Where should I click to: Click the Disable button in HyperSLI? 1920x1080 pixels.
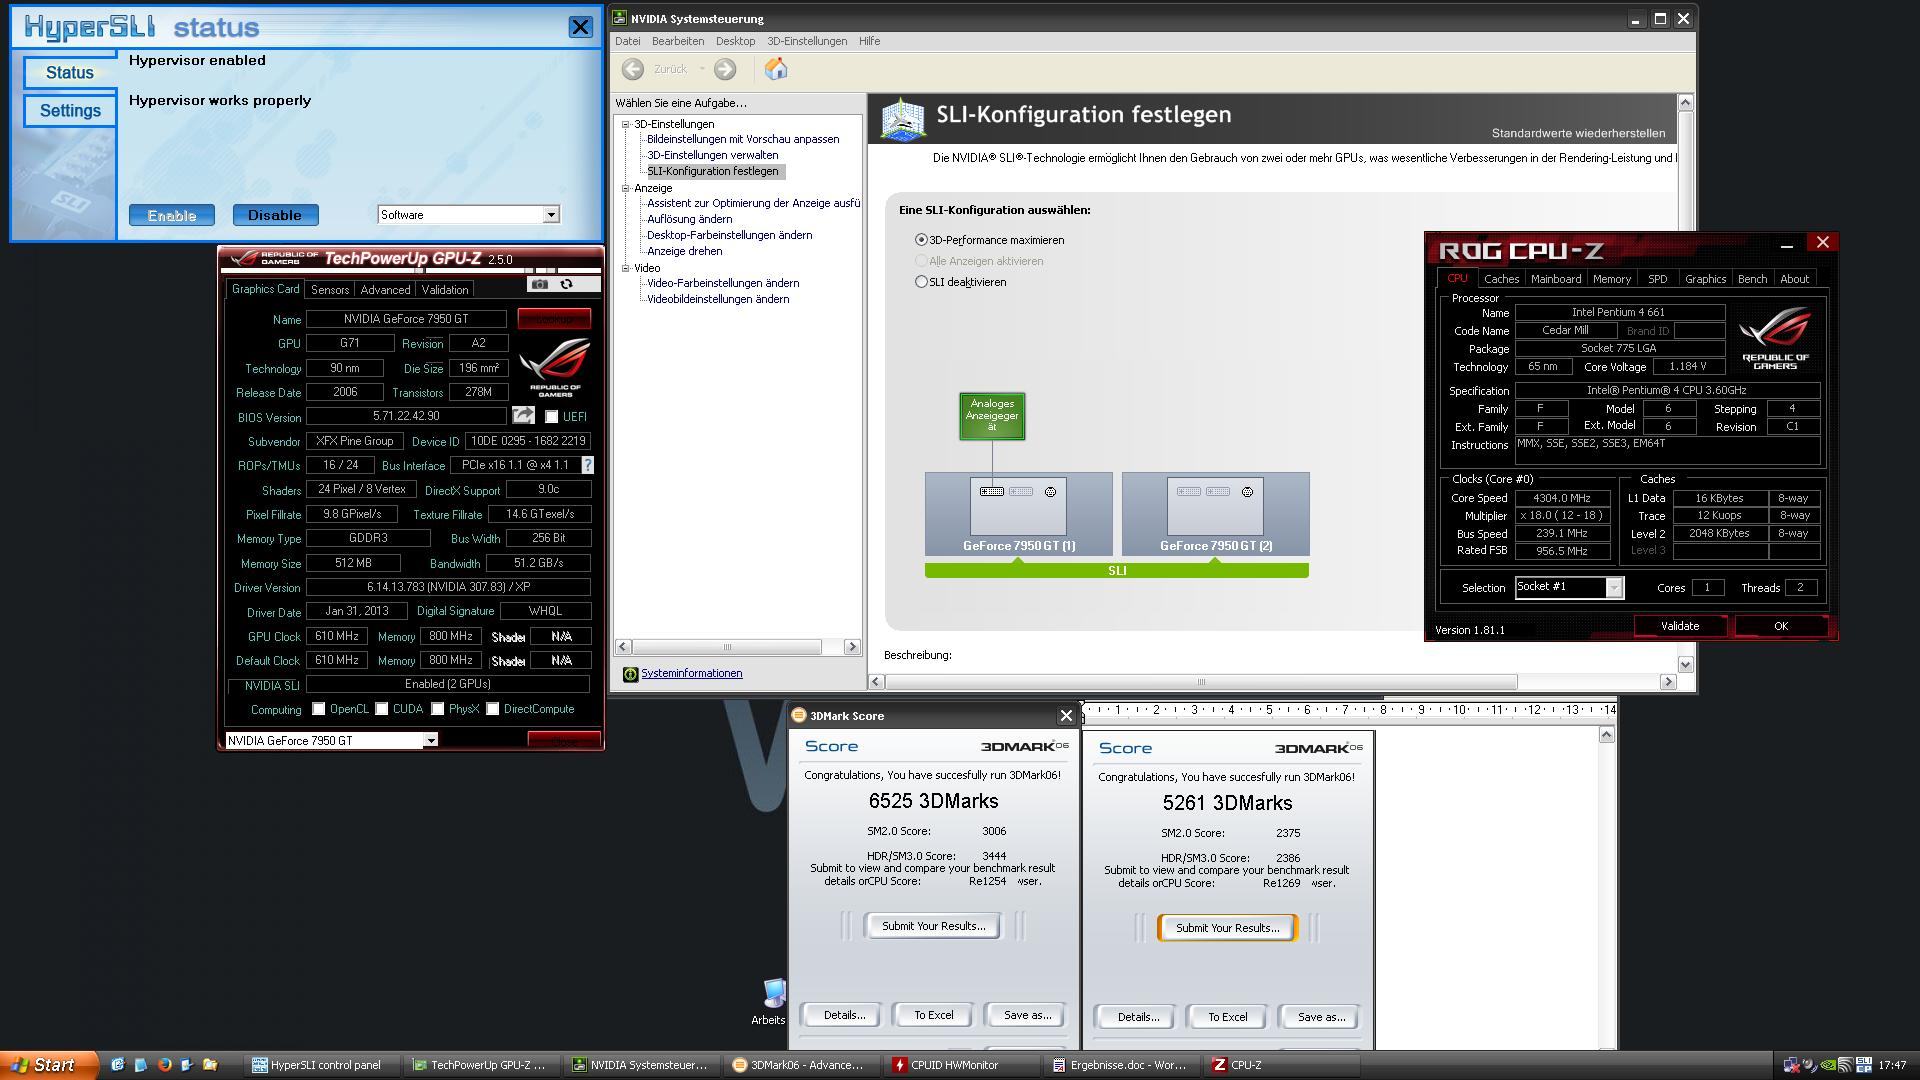coord(275,215)
